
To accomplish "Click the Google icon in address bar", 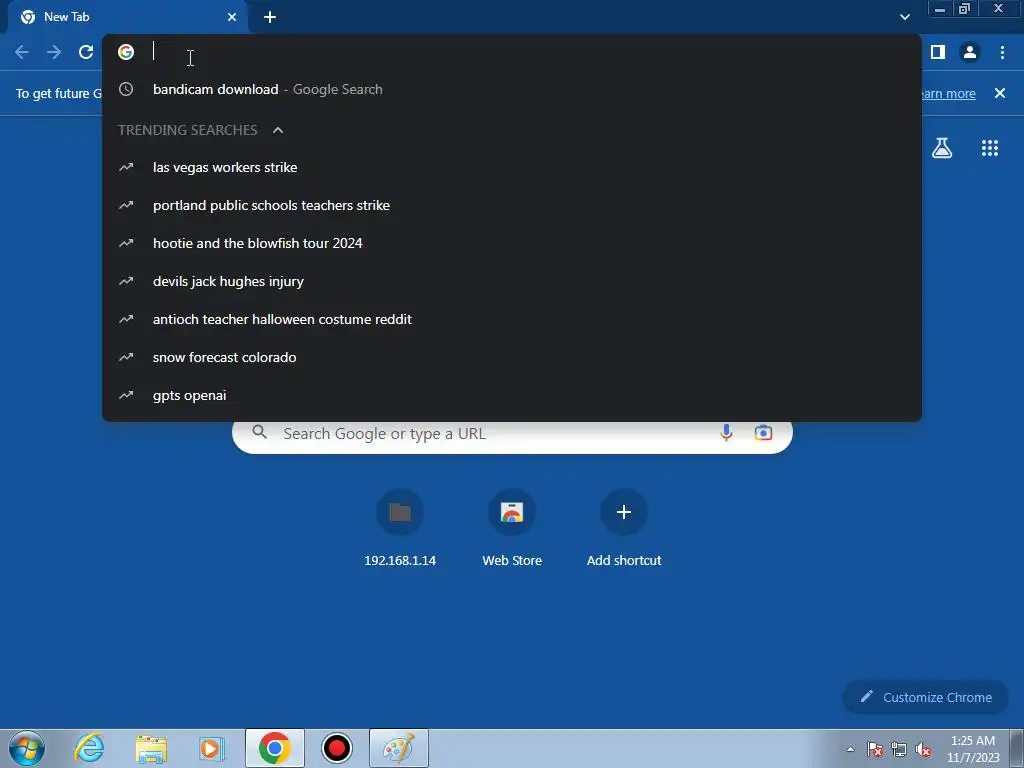I will pos(126,52).
